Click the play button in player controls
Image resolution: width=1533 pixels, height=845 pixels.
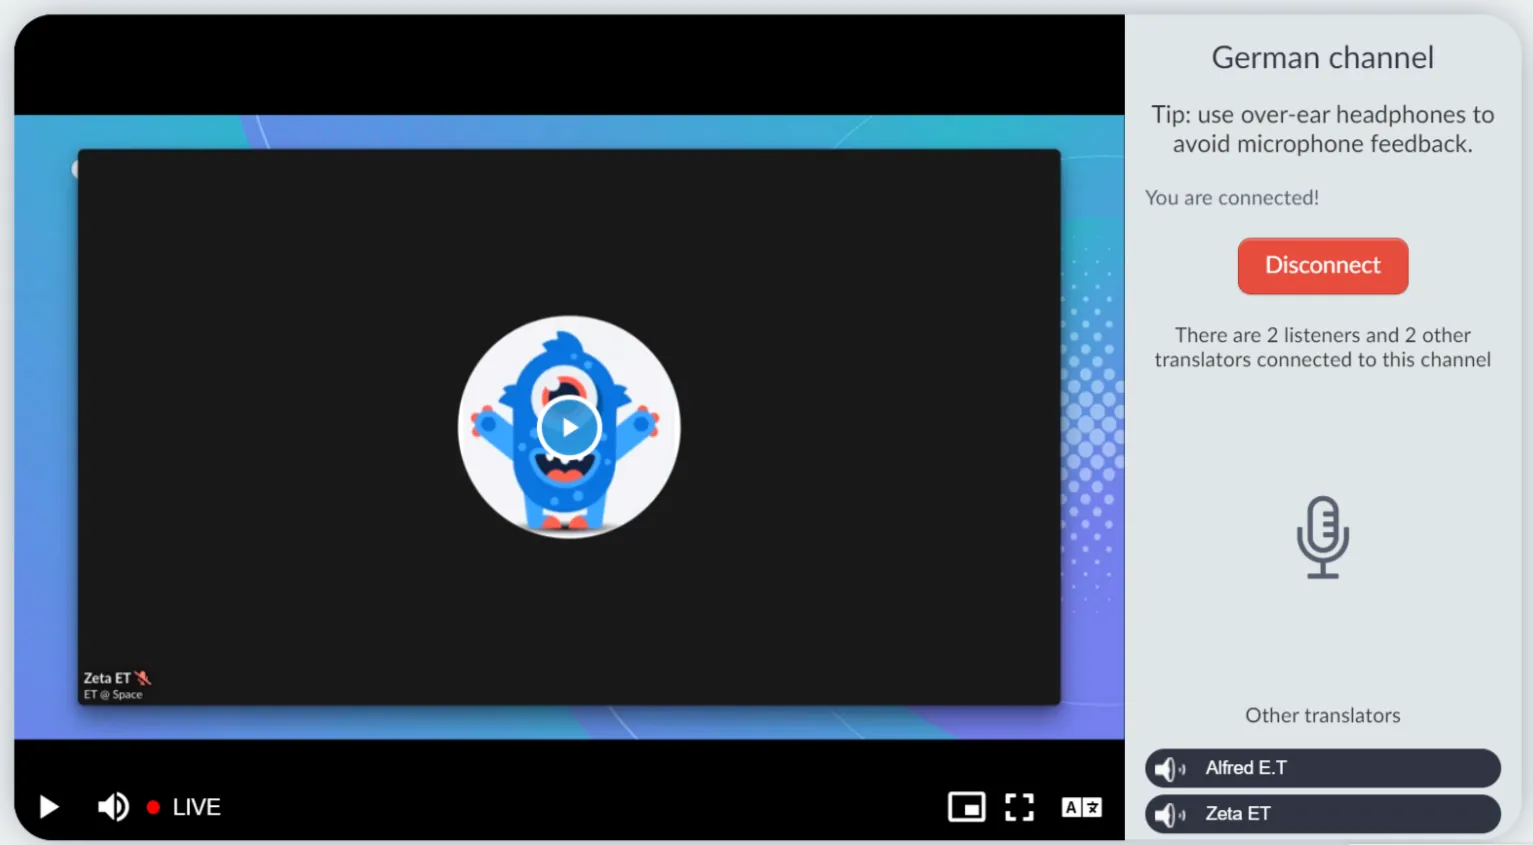click(x=48, y=807)
